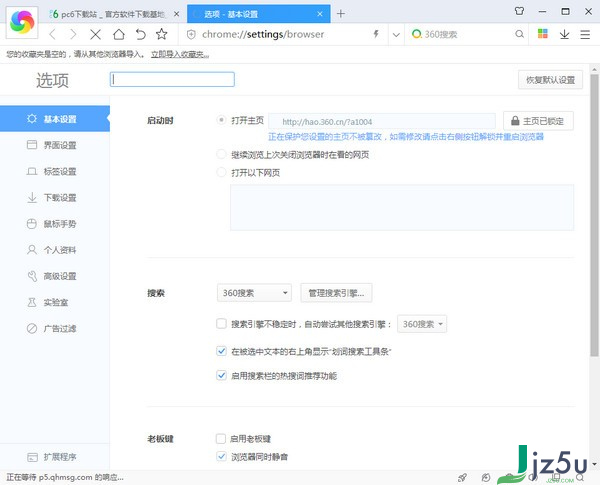Stop page loading with X icon
The width and height of the screenshot is (600, 485).
coord(95,34)
